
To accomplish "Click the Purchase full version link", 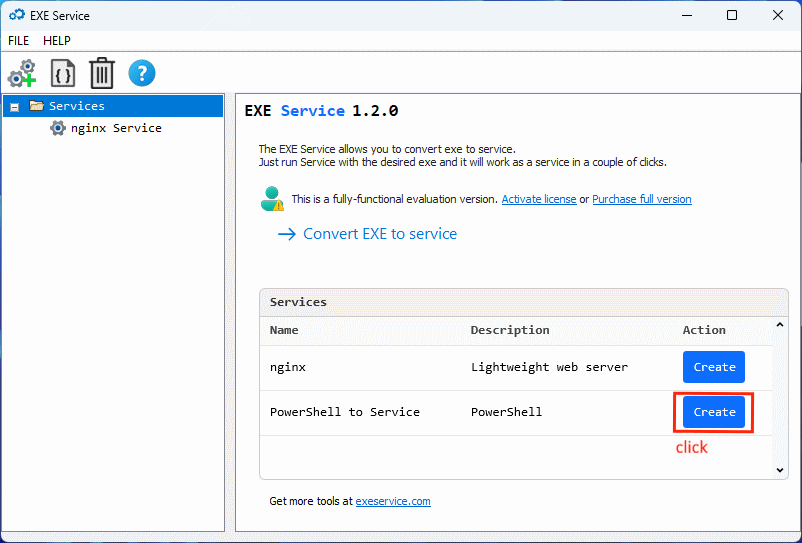I will [x=641, y=199].
